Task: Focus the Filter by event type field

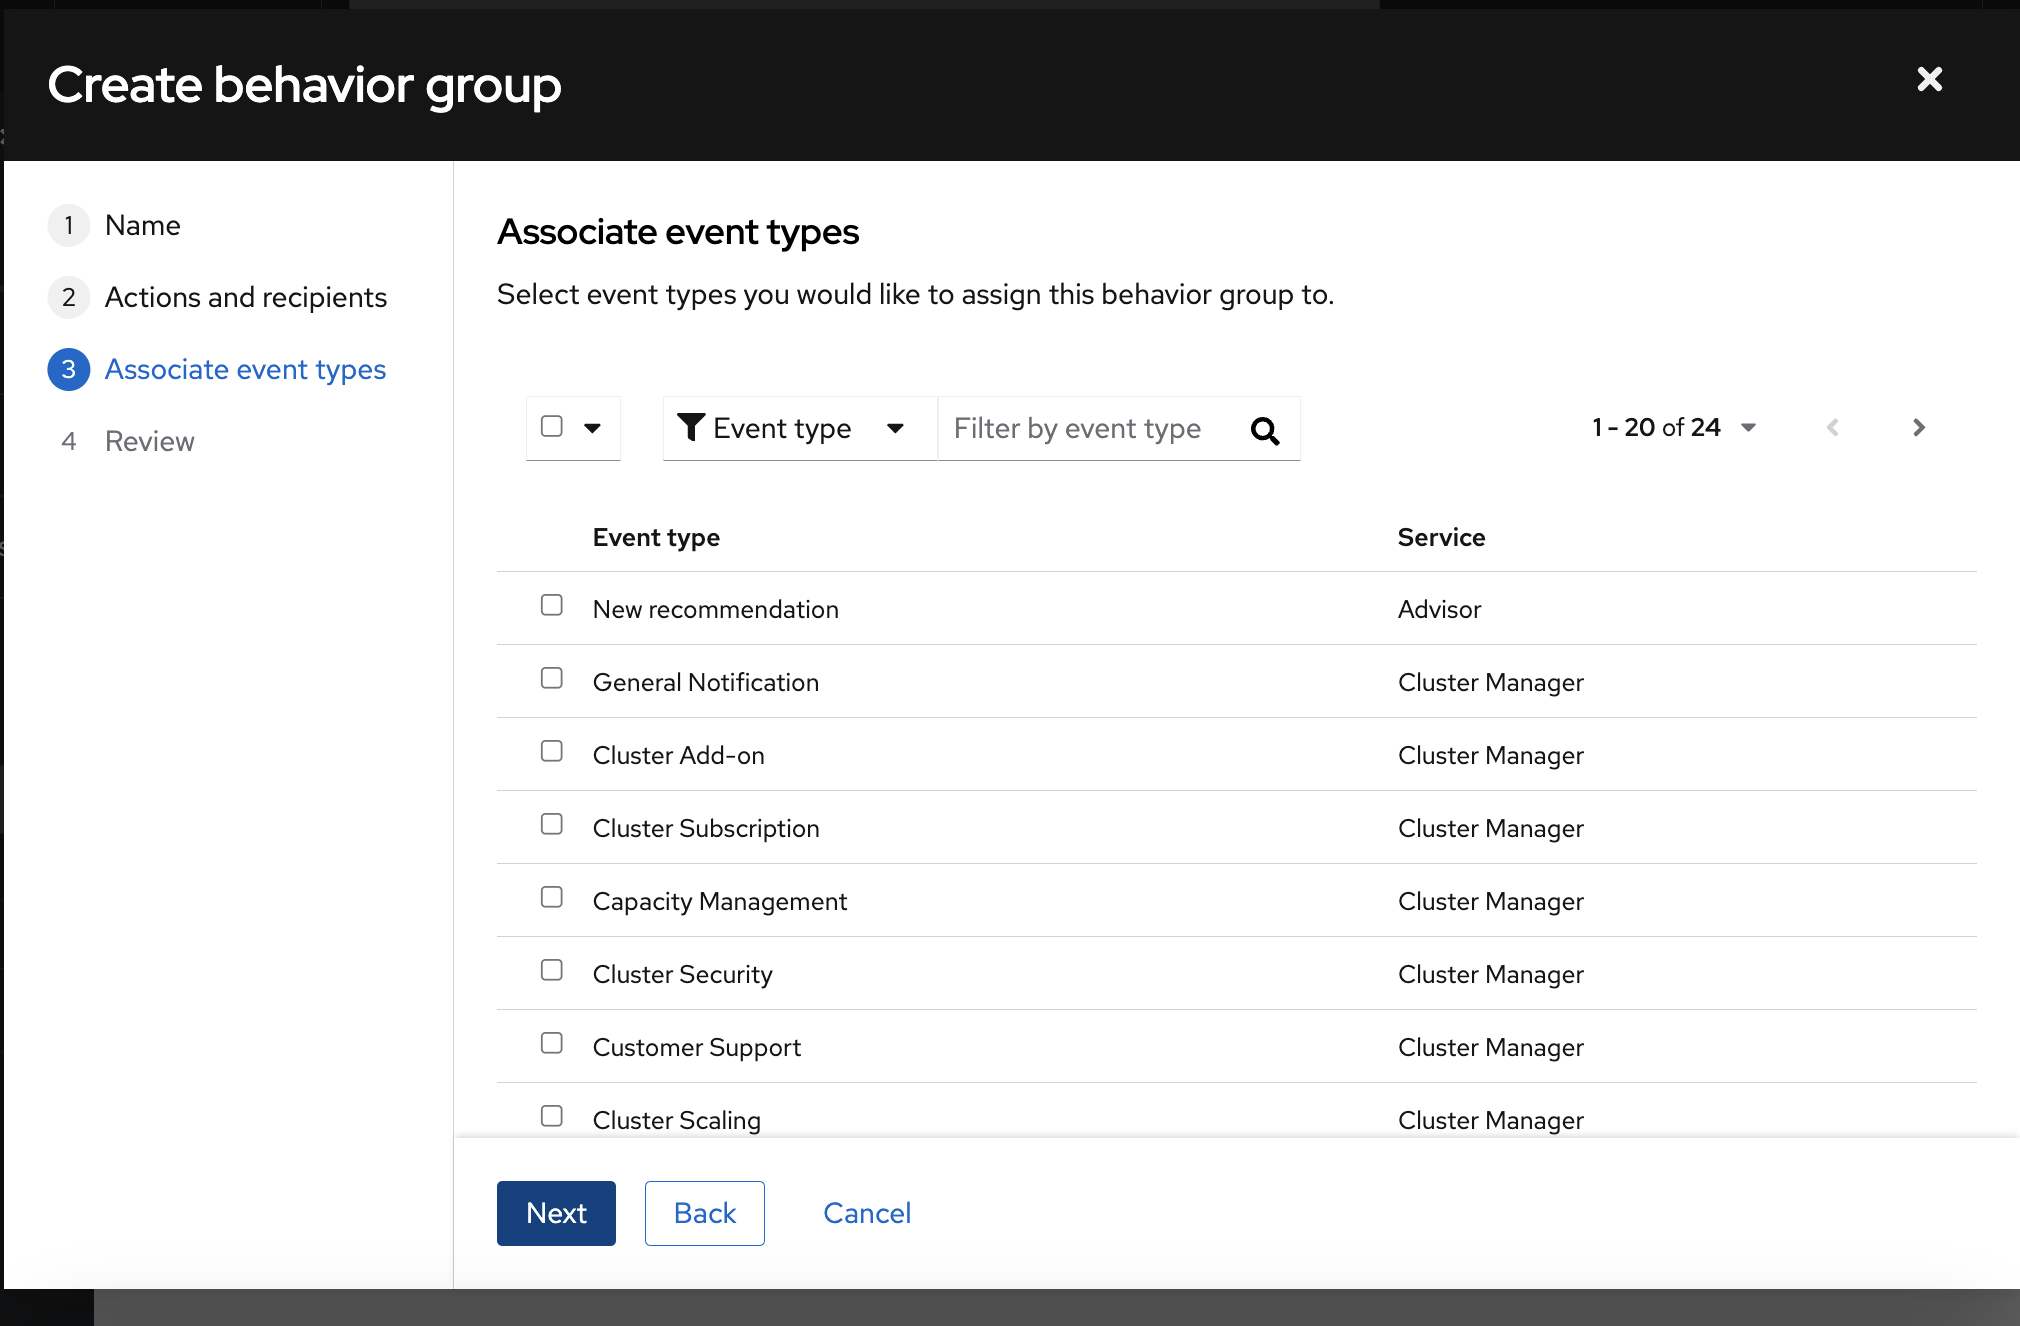Action: point(1090,429)
